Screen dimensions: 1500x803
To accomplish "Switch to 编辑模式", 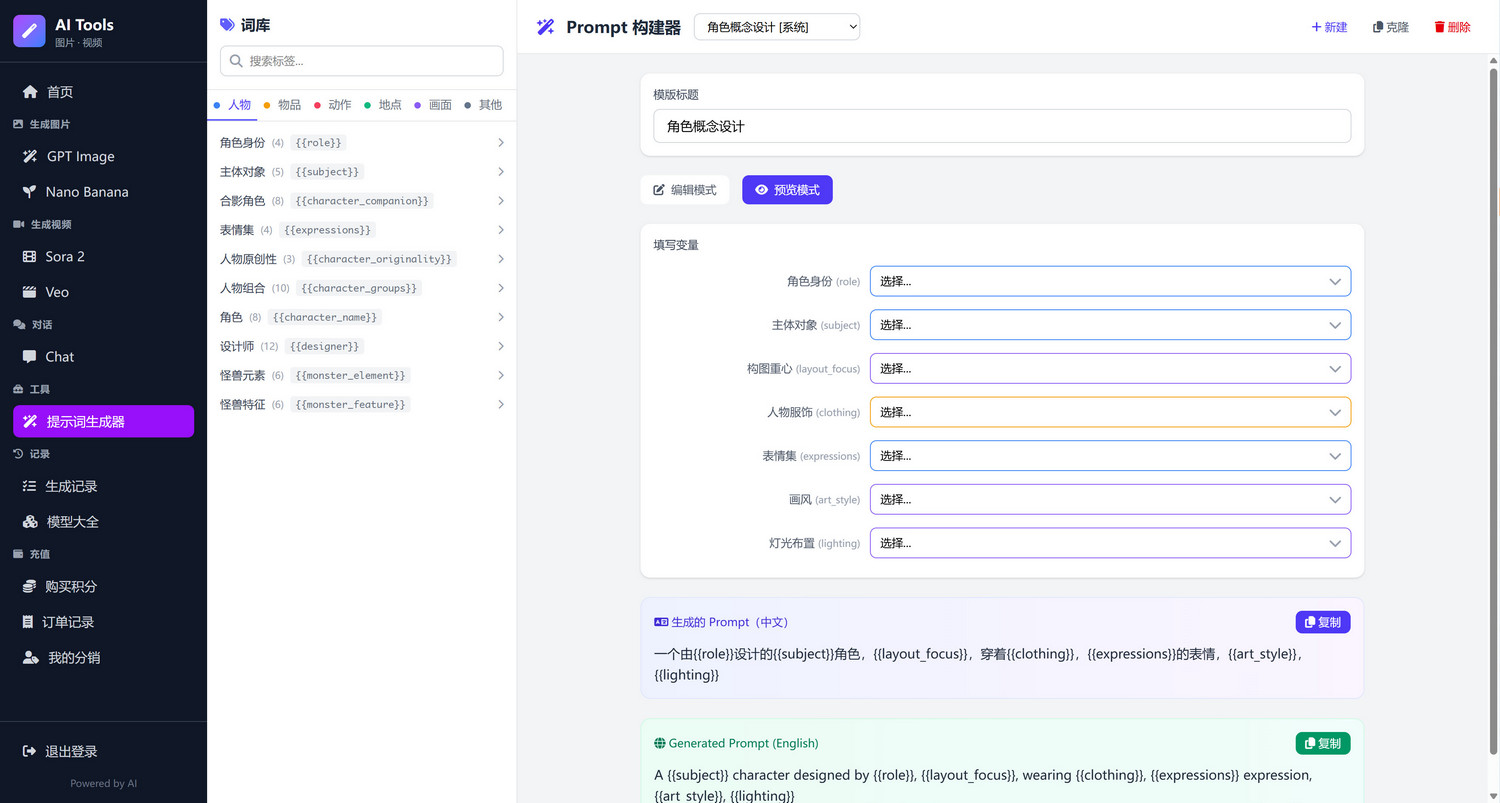I will (x=685, y=190).
